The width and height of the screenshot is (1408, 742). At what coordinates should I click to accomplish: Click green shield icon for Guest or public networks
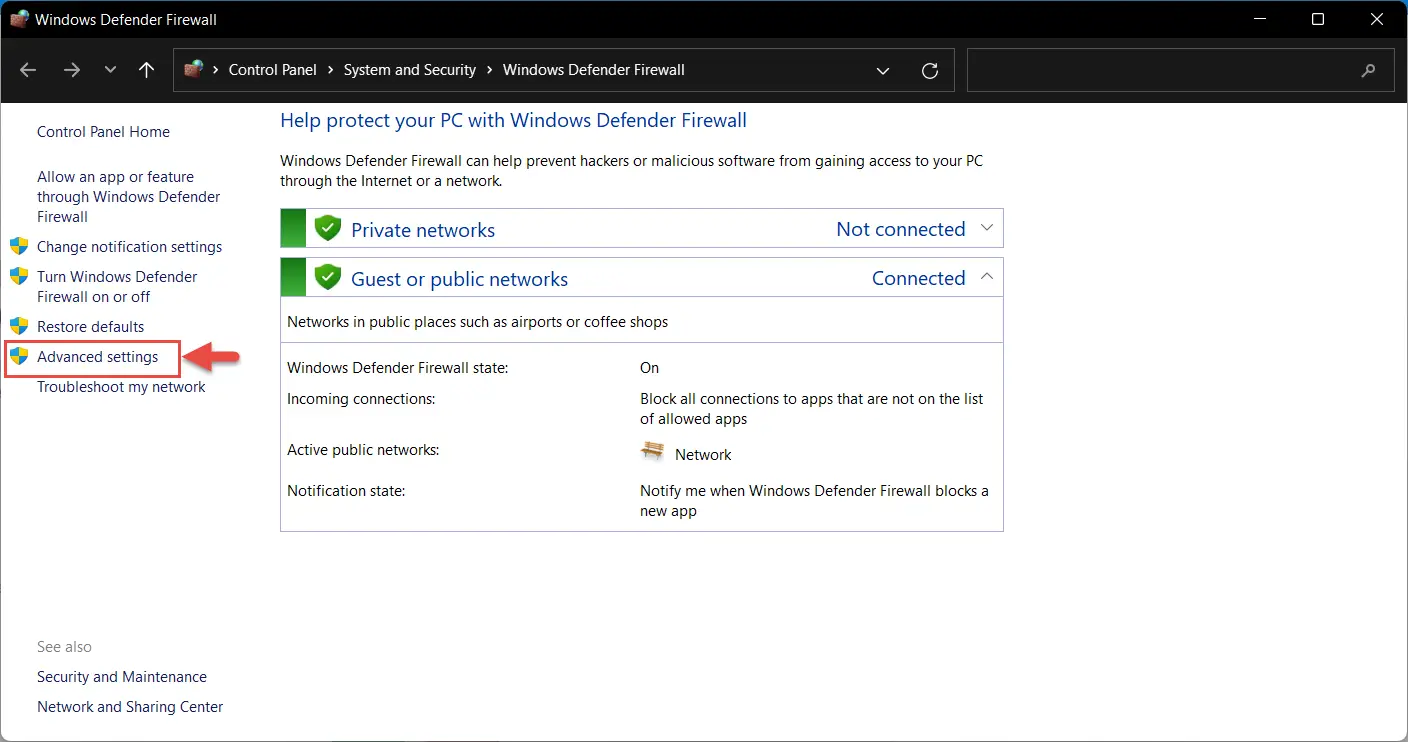coord(328,277)
